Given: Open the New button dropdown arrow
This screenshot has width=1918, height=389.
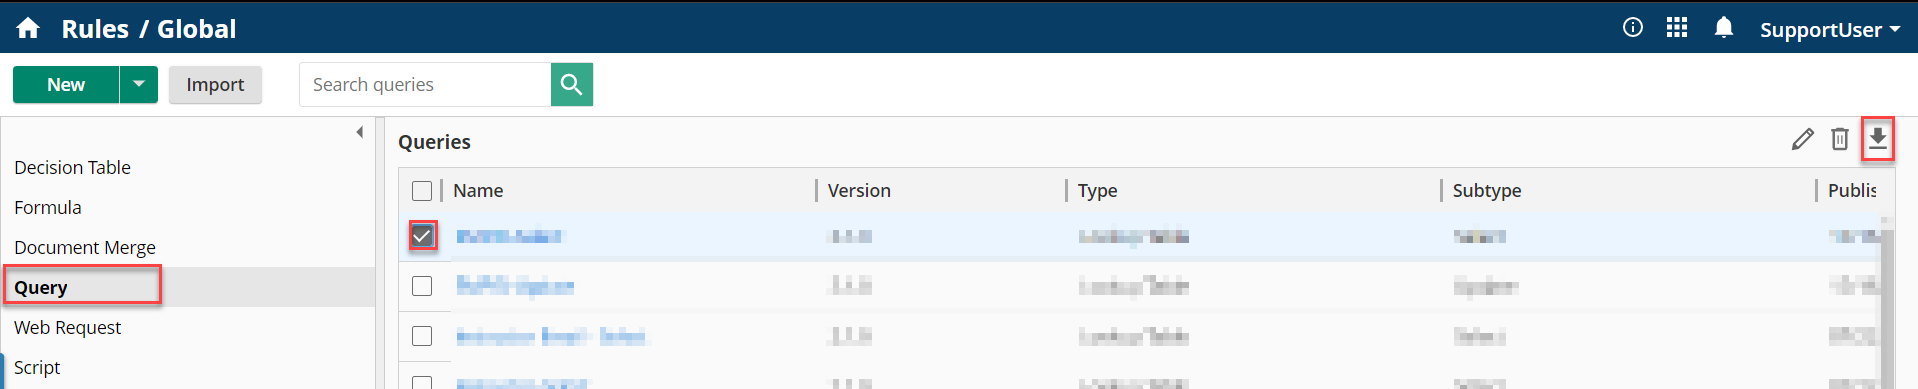Looking at the screenshot, I should tap(139, 84).
